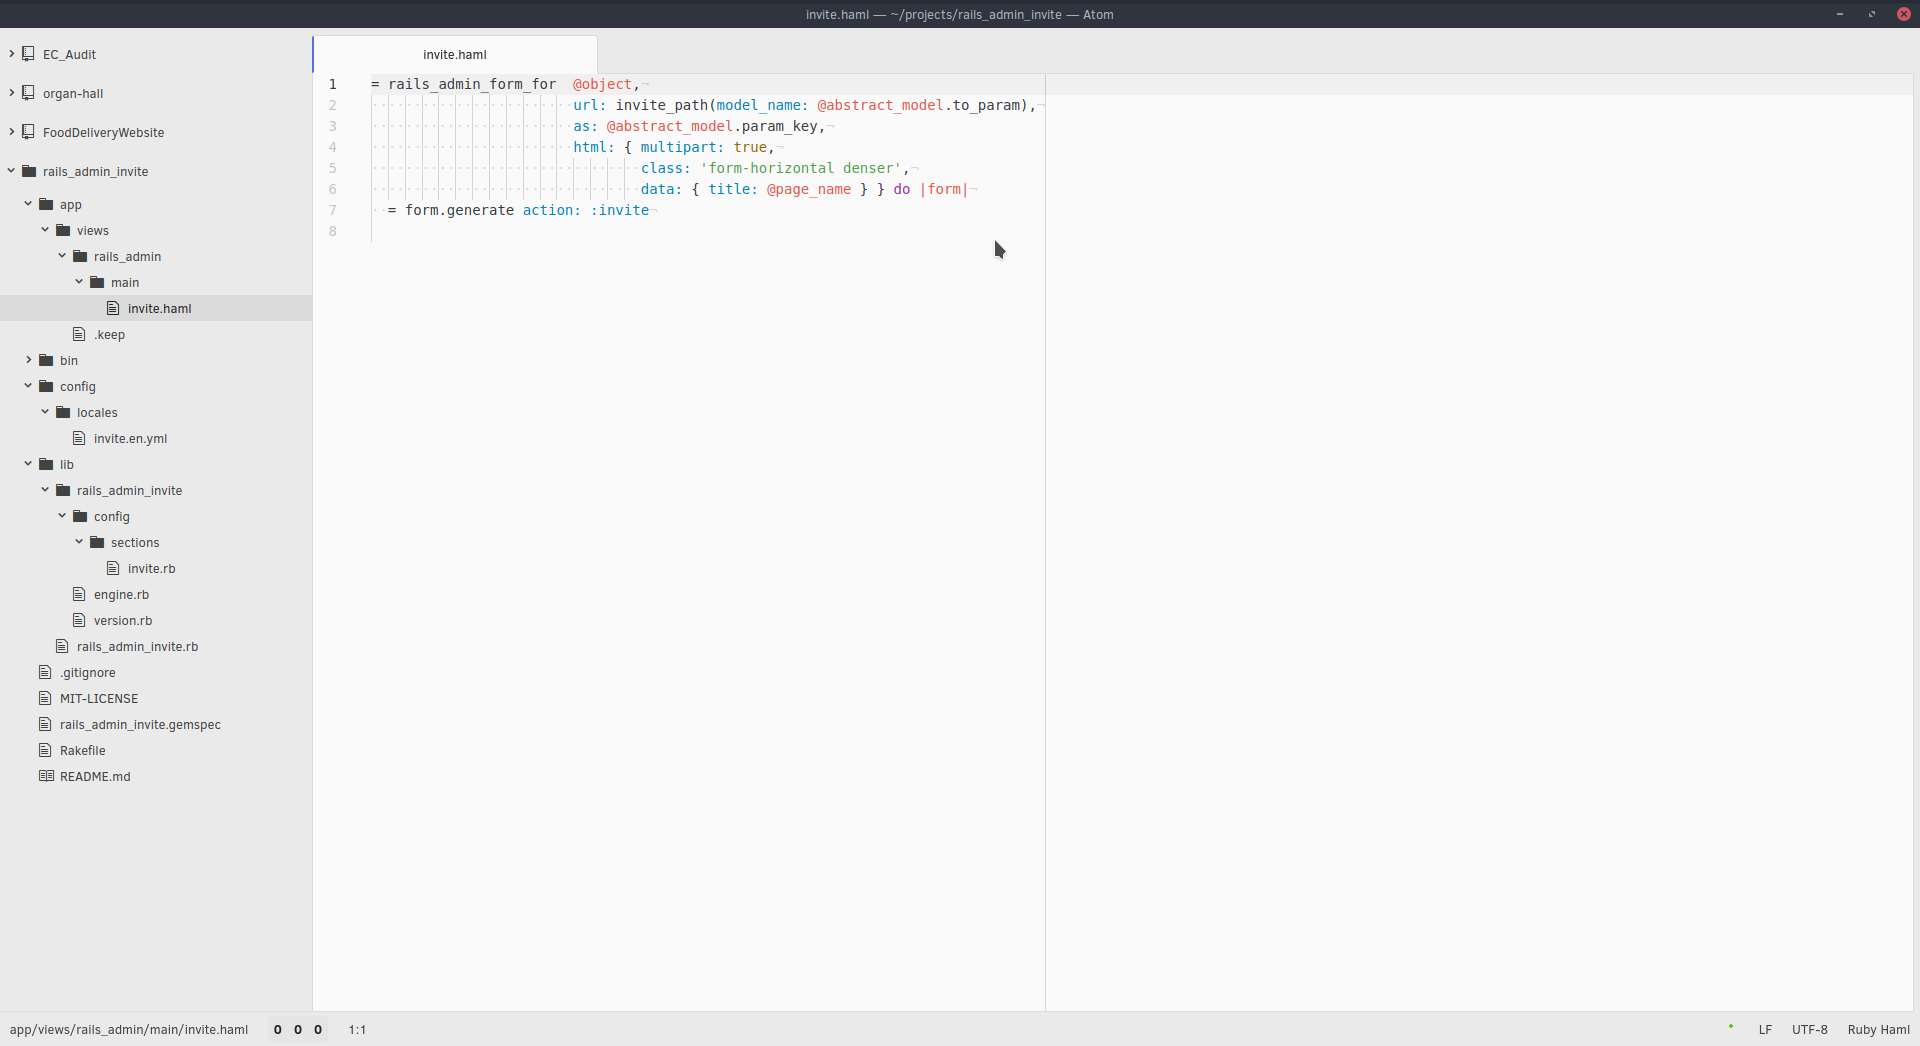Switch to the invite.haml editor tab
Screen dimensions: 1920x1046
[x=455, y=54]
